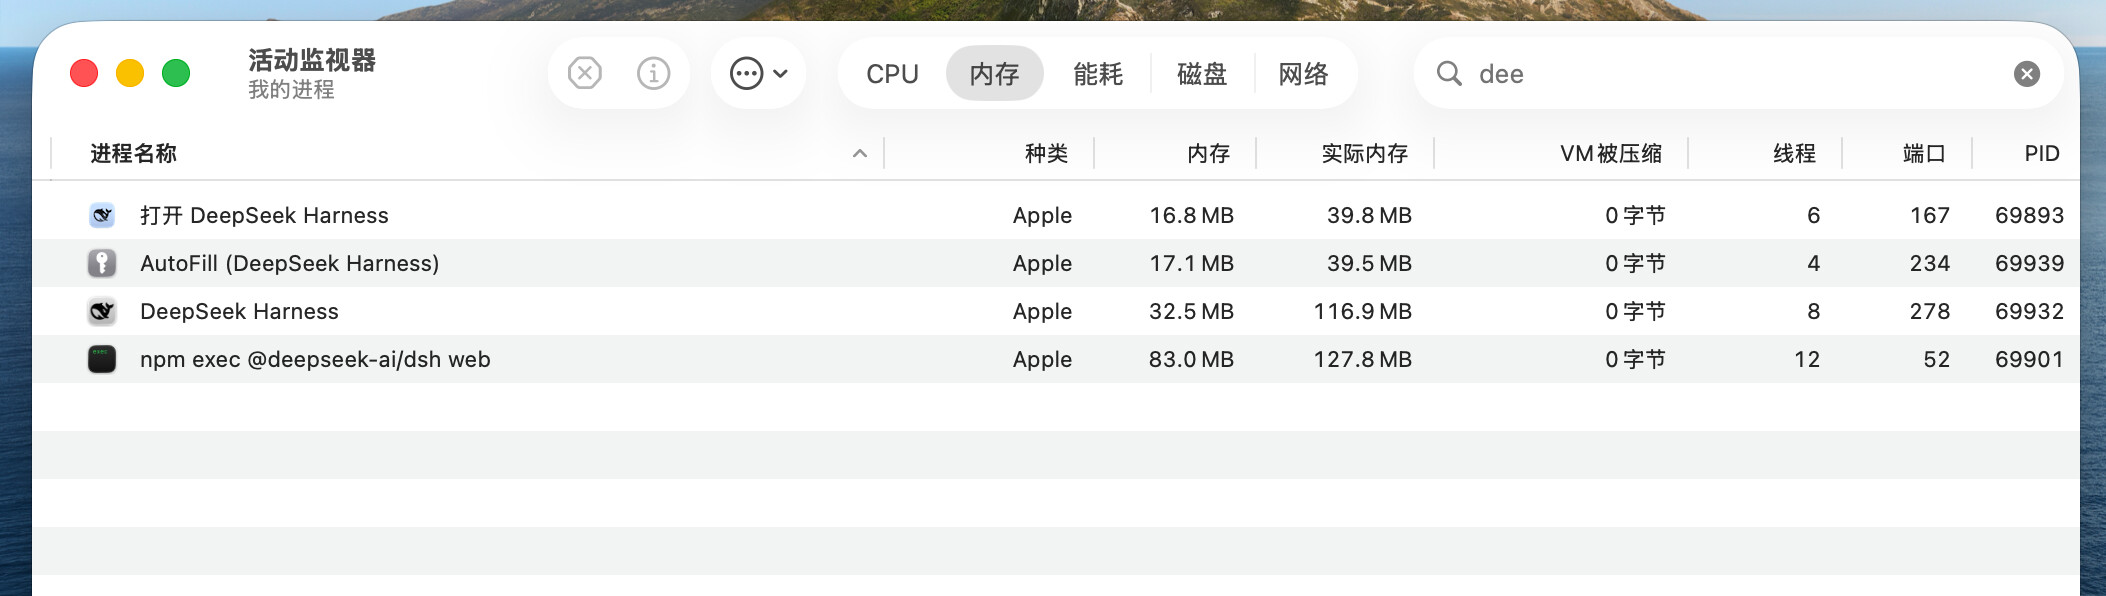Click the 打开 DeepSeek Harness process icon

(102, 215)
